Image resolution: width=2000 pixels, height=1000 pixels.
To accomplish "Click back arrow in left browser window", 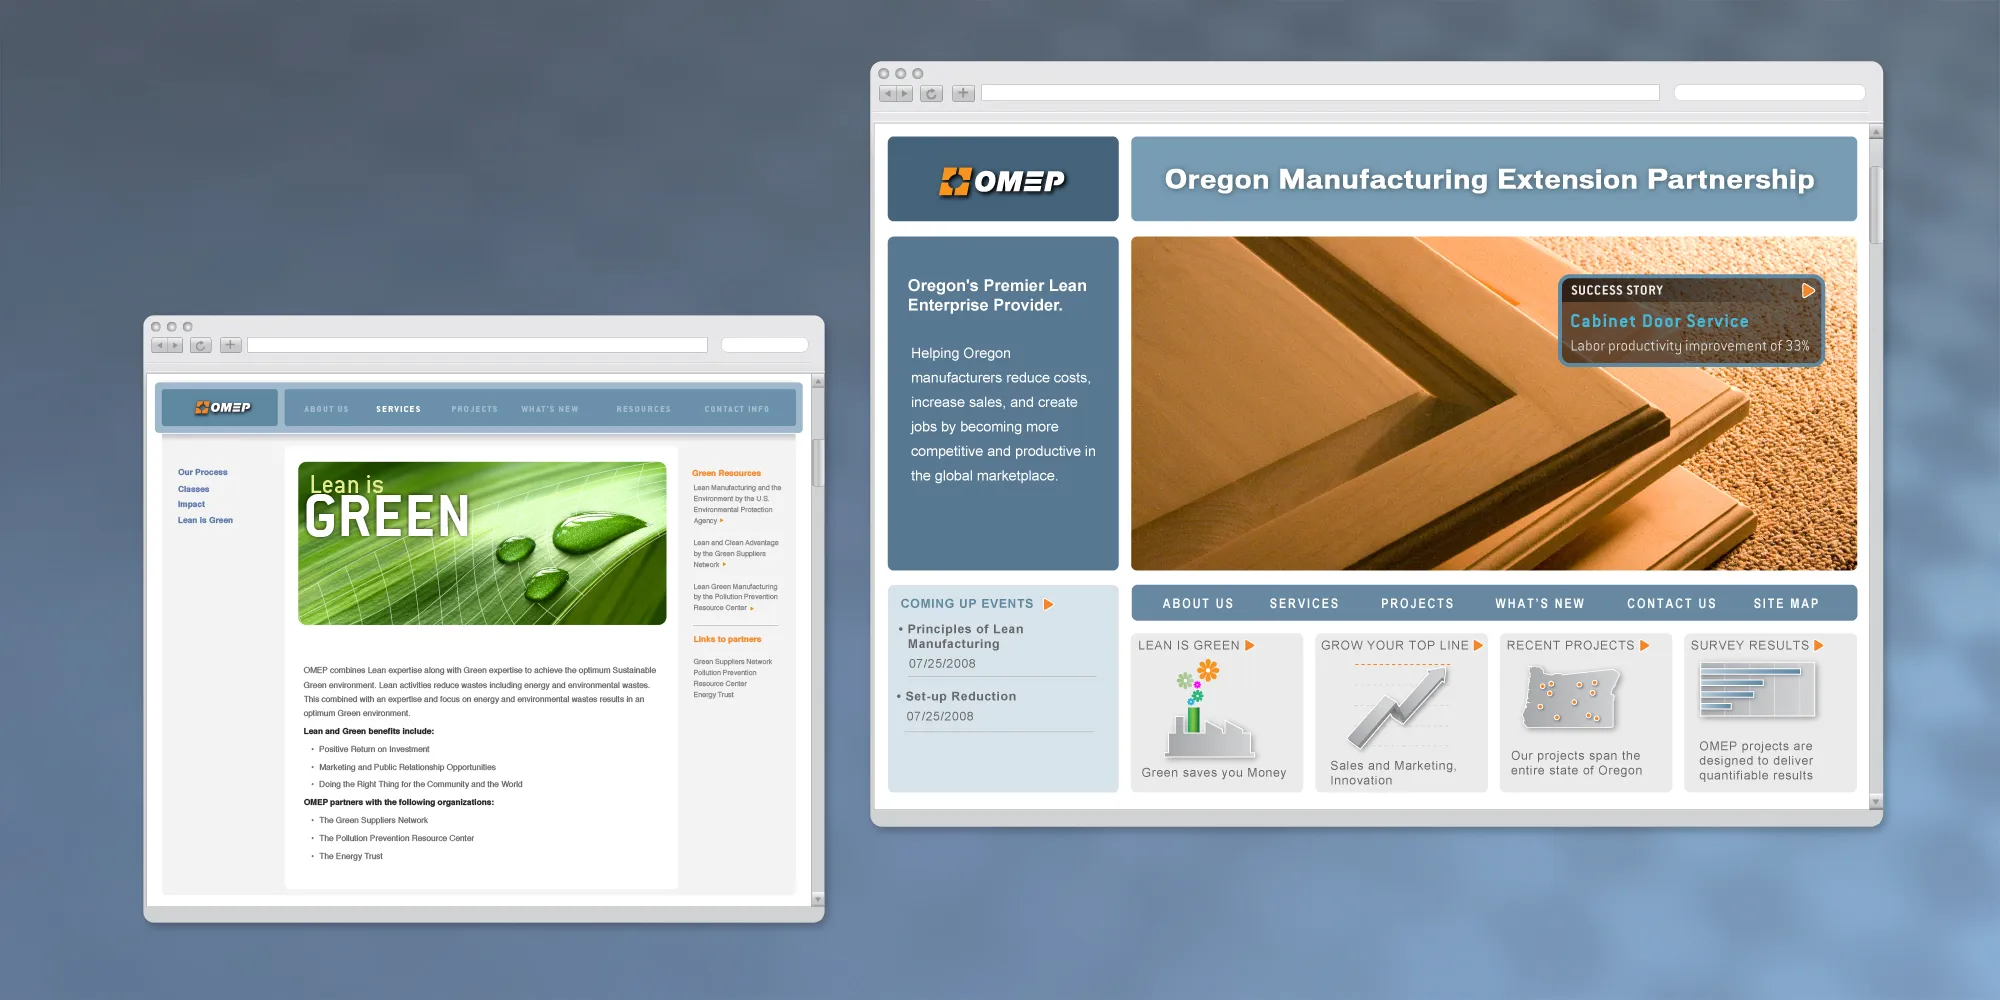I will pyautogui.click(x=159, y=346).
